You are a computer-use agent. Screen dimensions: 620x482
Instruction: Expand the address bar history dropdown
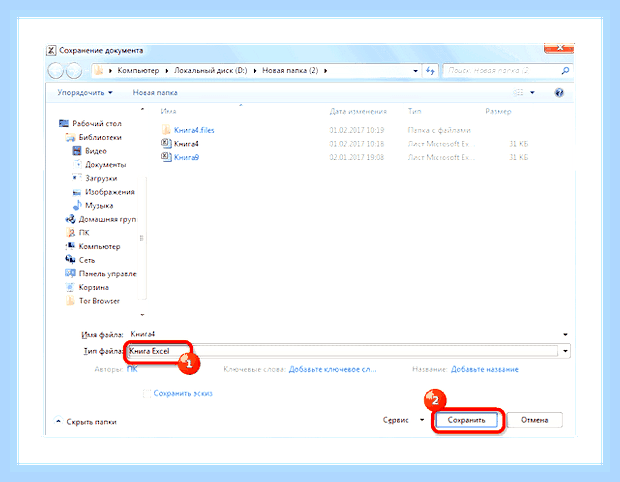pos(415,71)
